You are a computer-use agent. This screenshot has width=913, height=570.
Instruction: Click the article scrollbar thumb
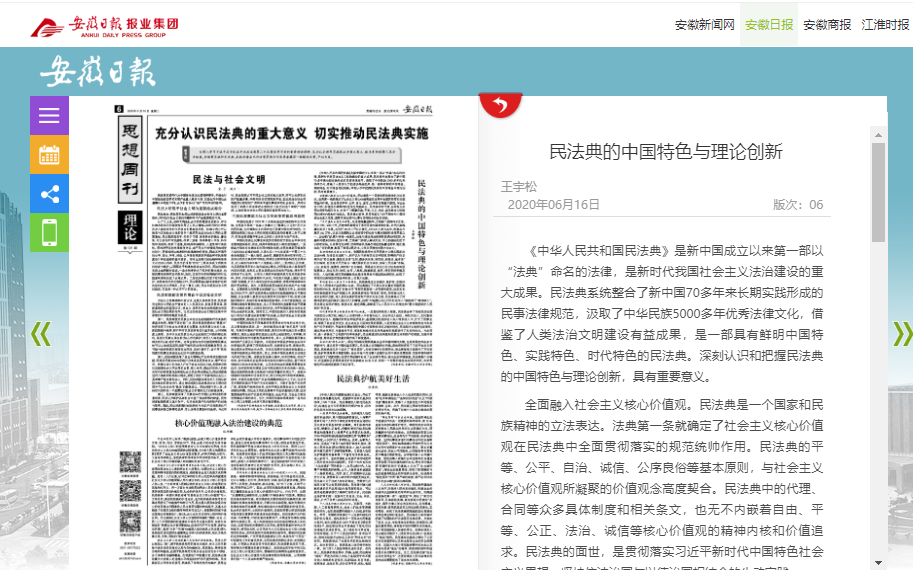(x=879, y=192)
